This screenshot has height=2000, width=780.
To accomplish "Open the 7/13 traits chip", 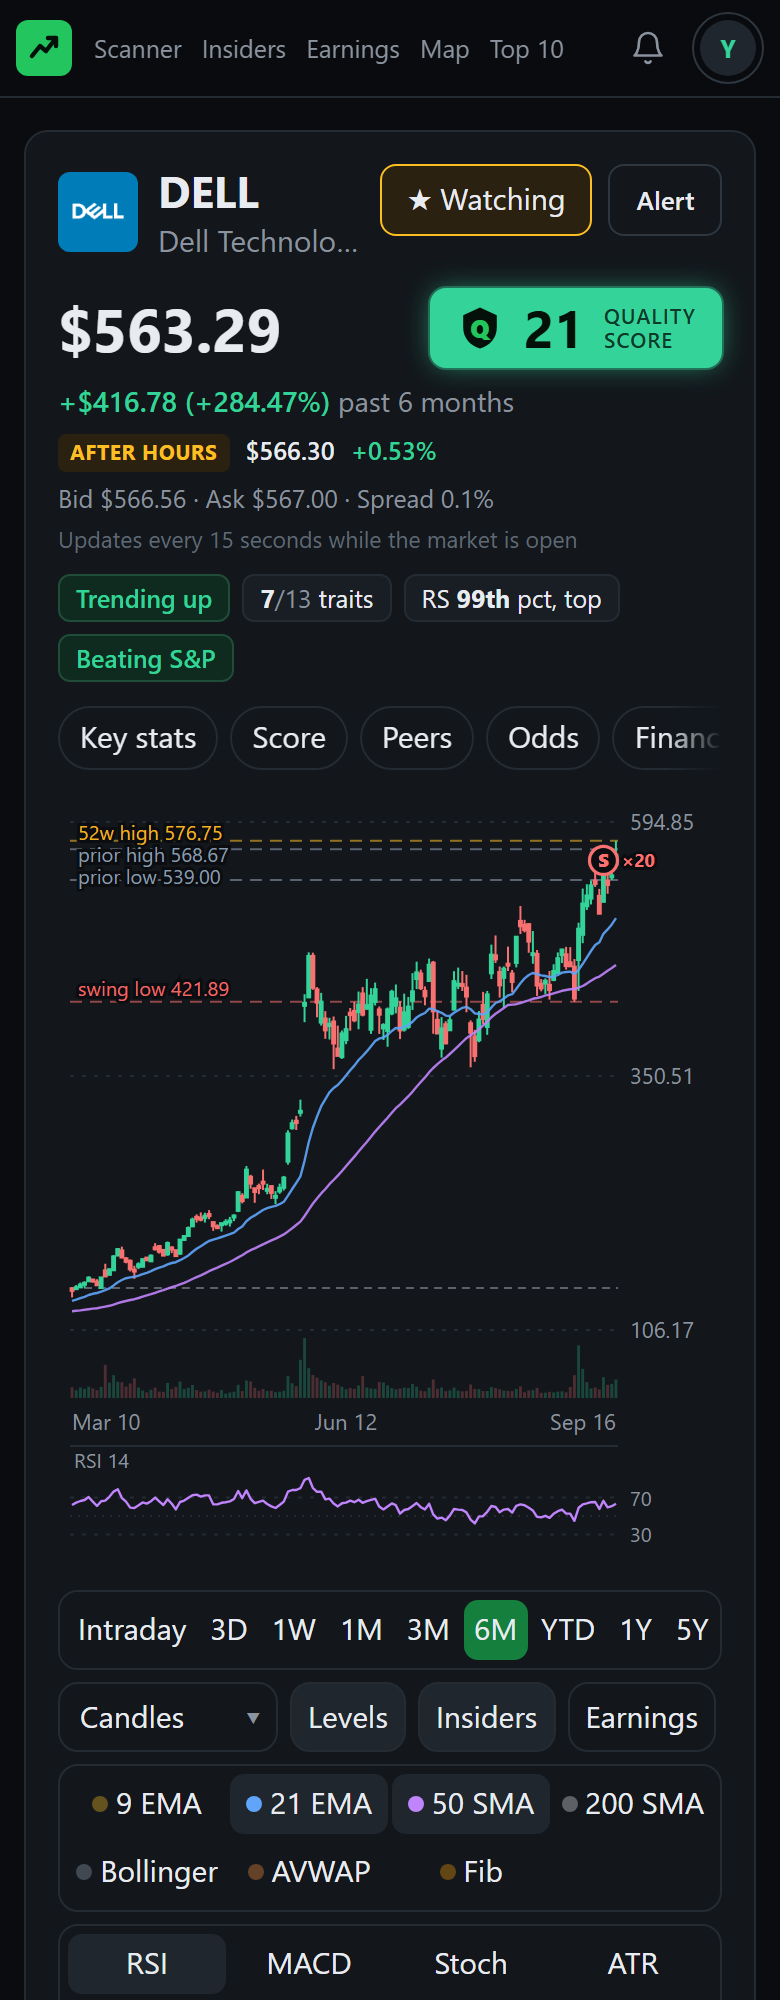I will click(x=317, y=599).
